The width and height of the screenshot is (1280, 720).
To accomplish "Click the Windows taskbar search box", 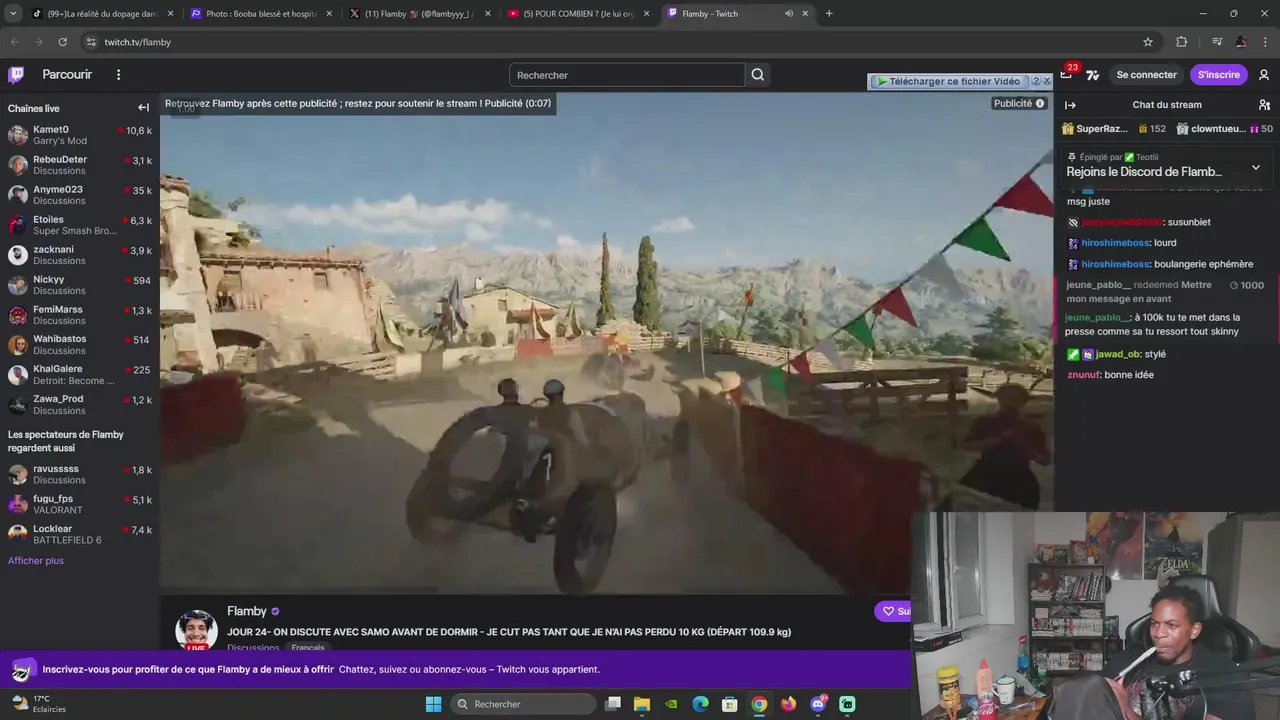I will 523,704.
